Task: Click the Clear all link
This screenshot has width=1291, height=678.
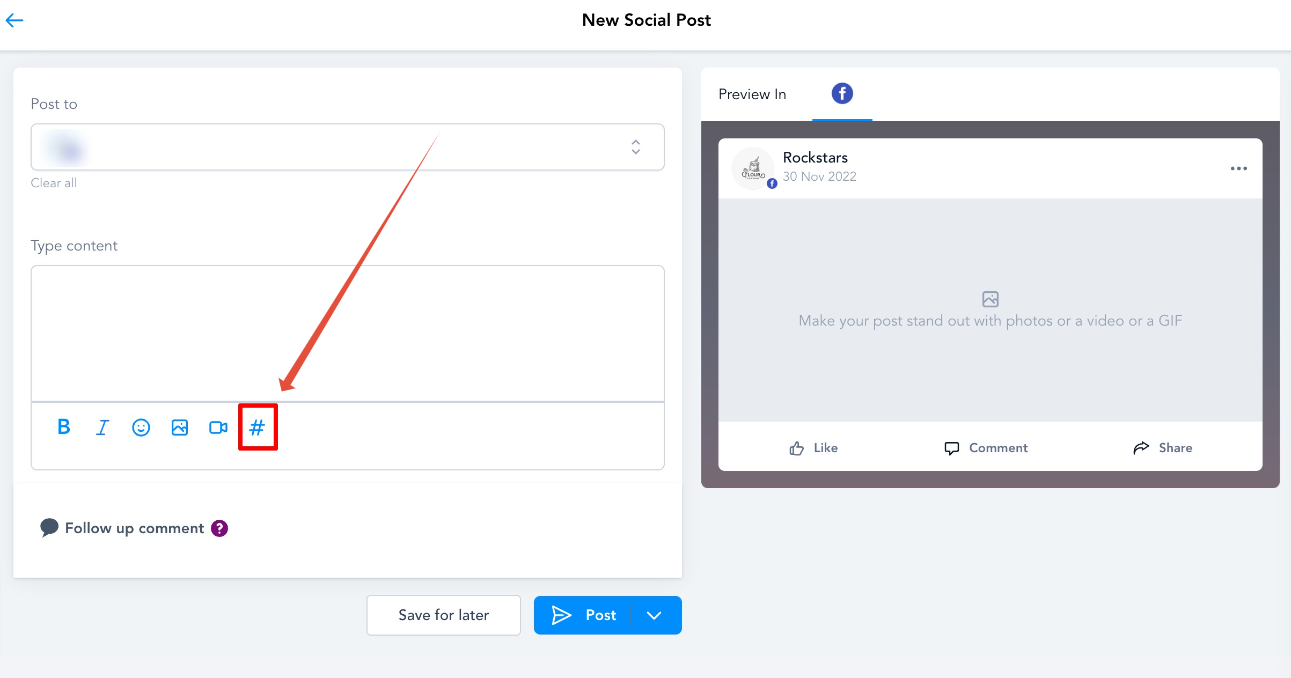Action: 54,183
